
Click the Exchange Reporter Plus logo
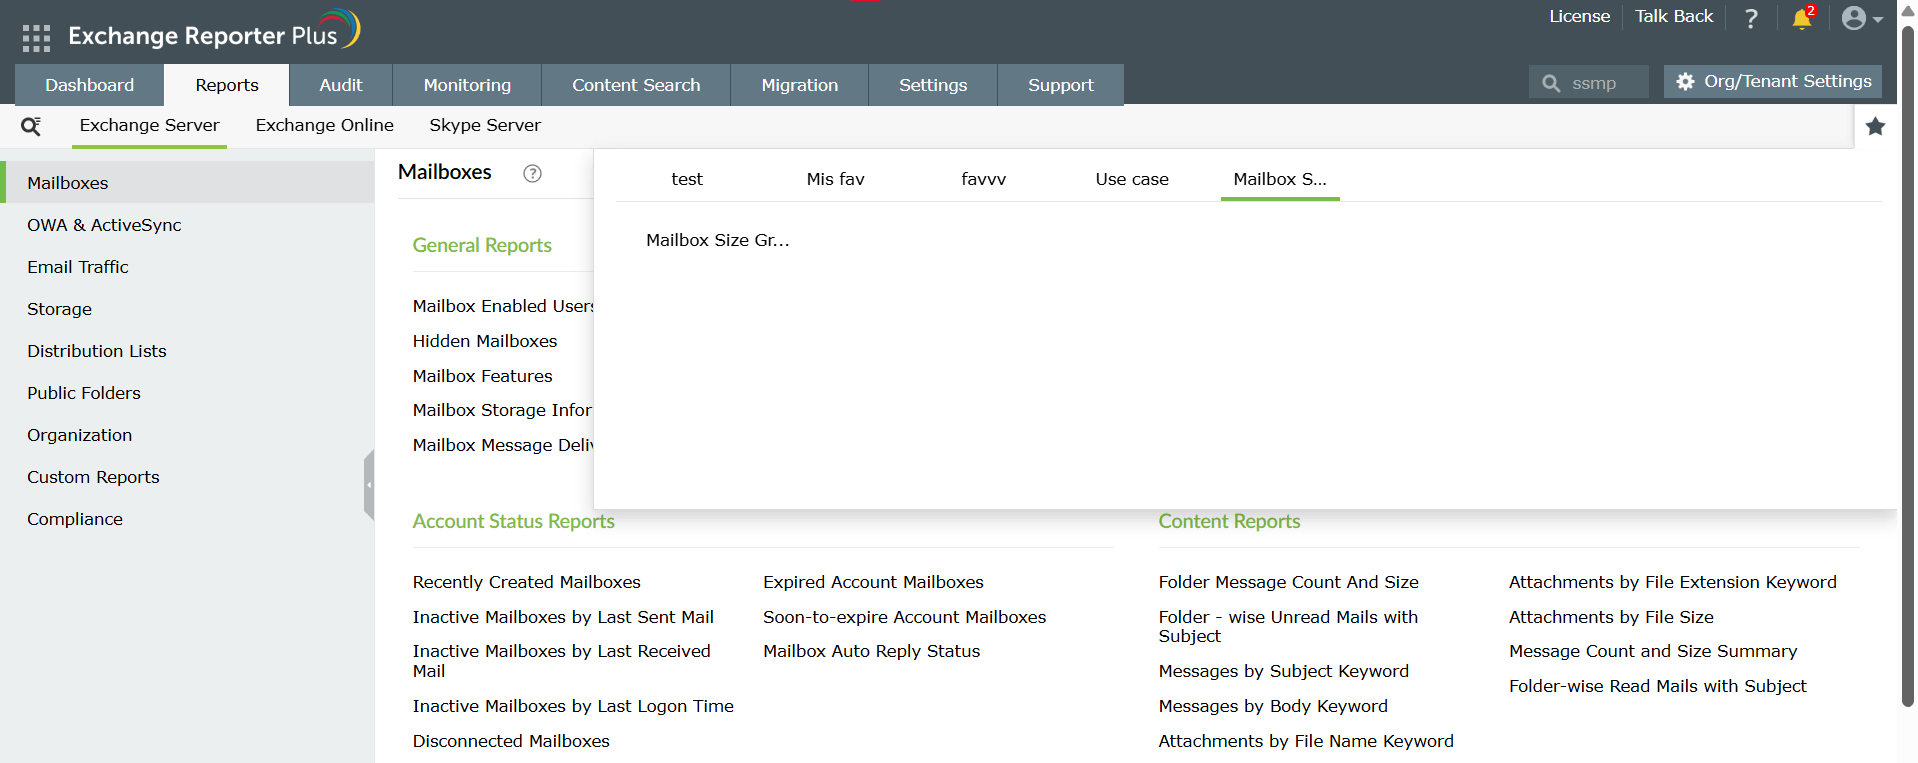point(214,32)
